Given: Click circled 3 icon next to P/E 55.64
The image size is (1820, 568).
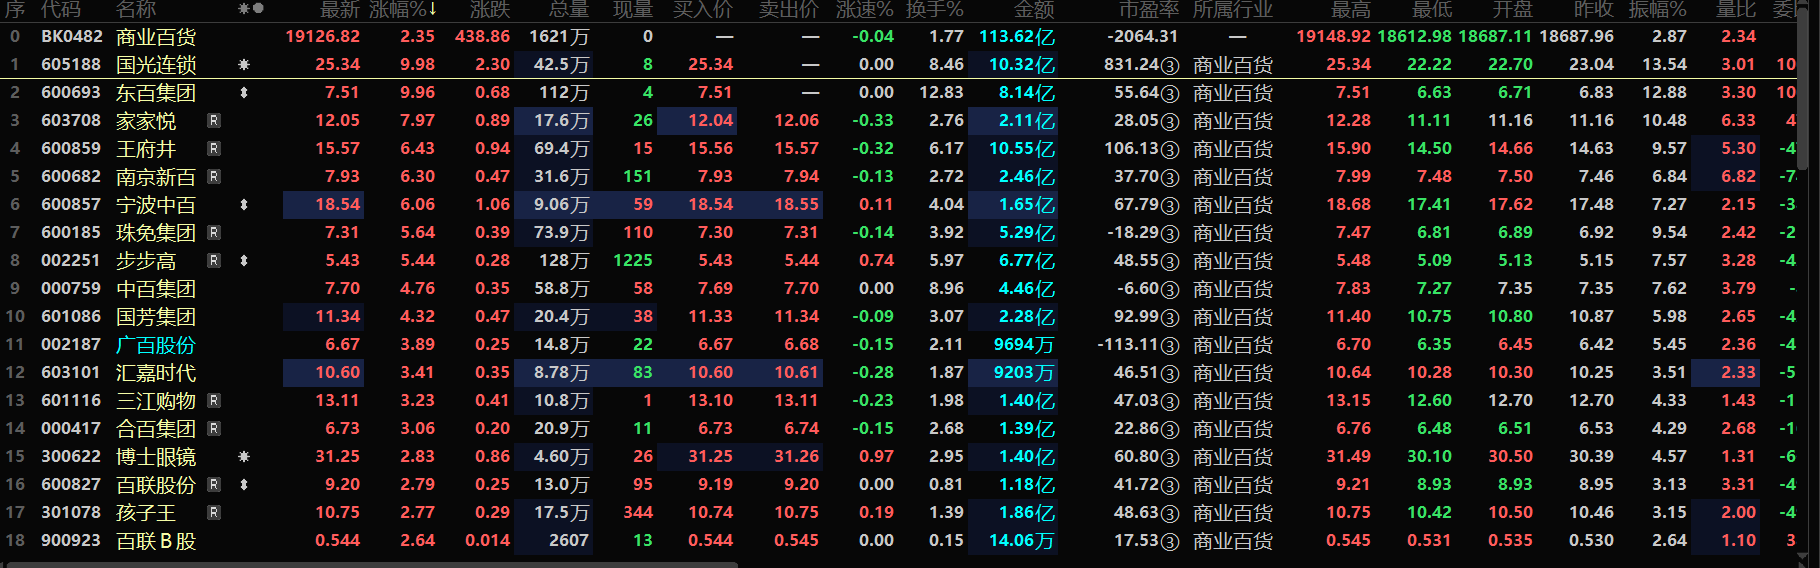Looking at the screenshot, I should (1170, 93).
